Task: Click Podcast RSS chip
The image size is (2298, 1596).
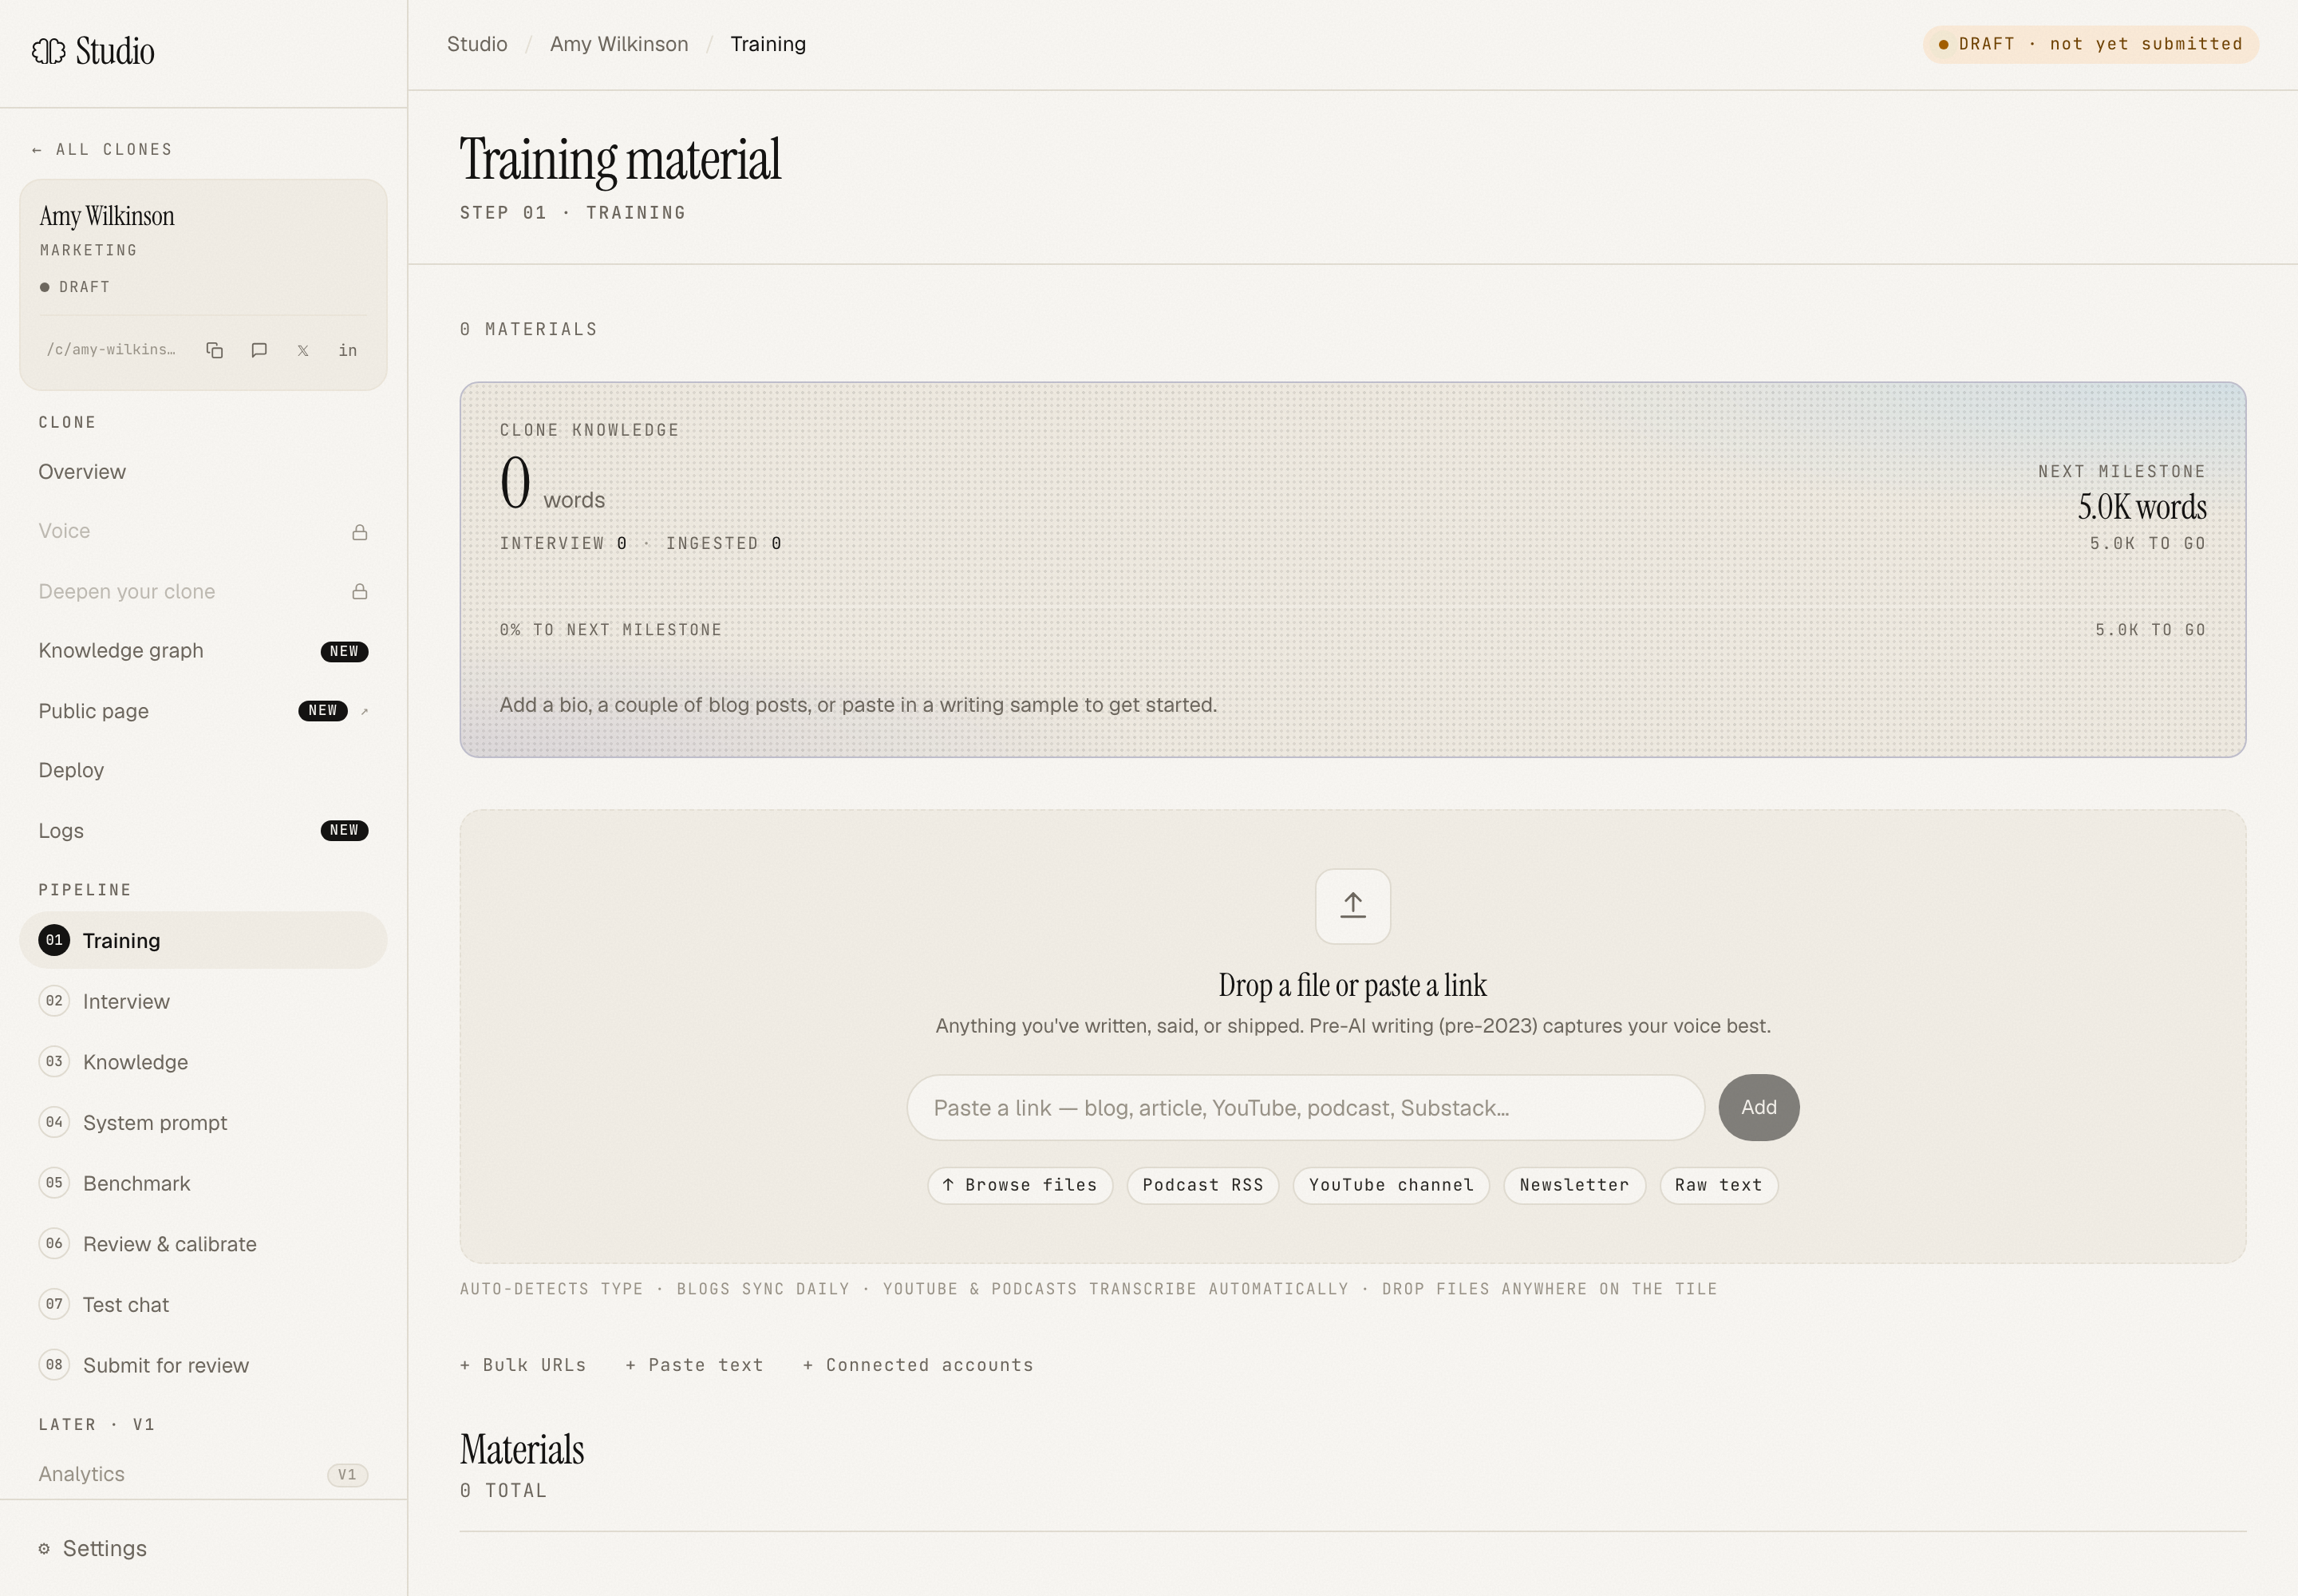Action: (1203, 1185)
